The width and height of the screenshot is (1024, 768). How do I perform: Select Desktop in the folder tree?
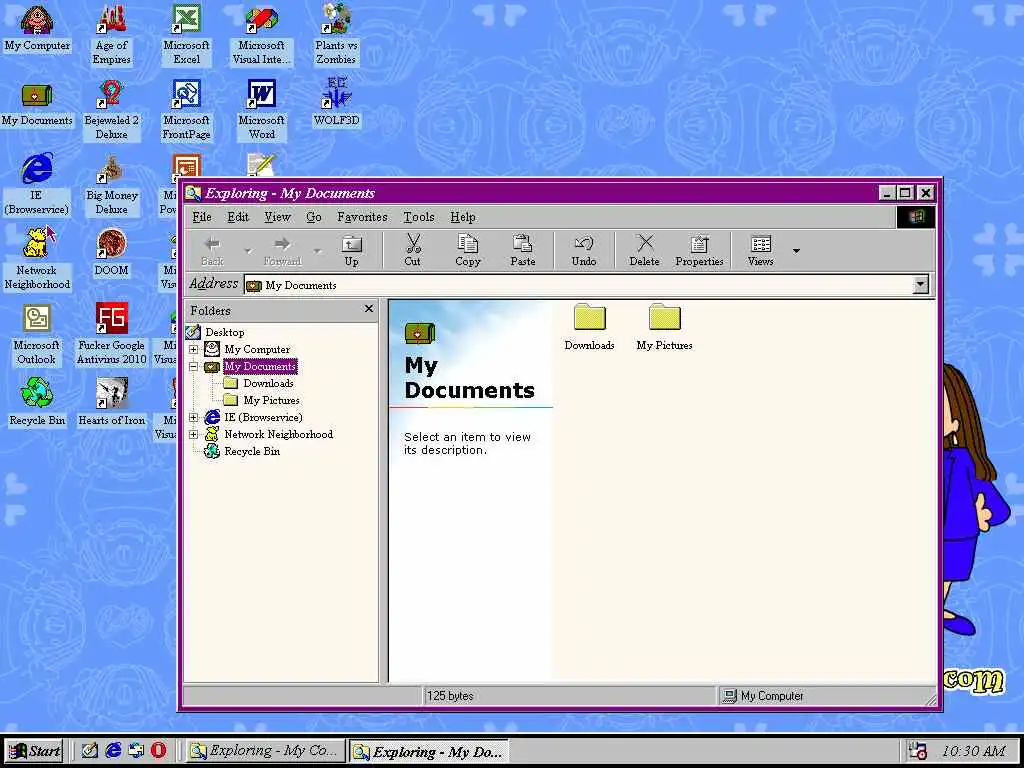225,332
